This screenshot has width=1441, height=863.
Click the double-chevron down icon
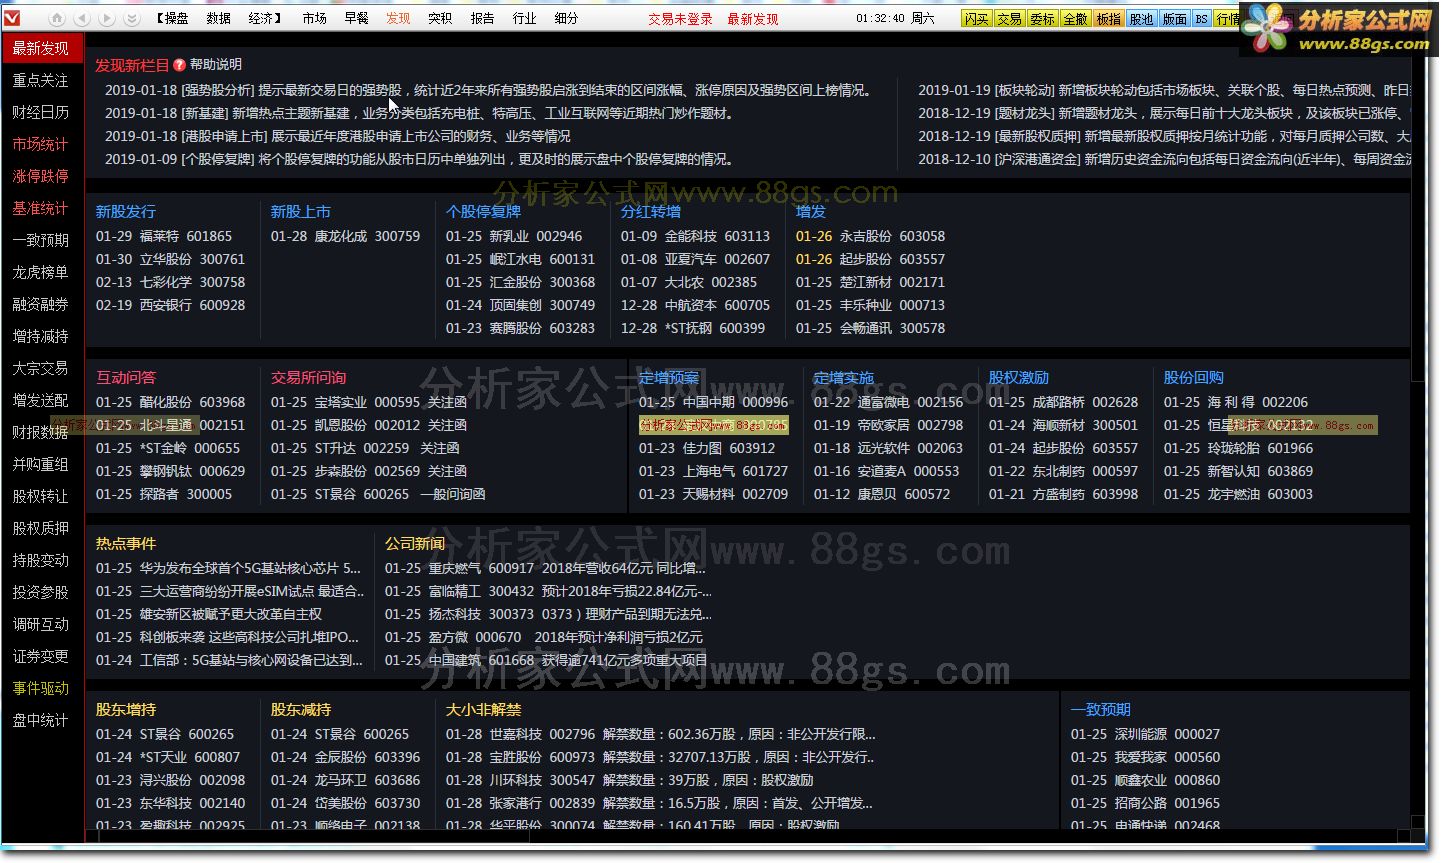pyautogui.click(x=132, y=19)
